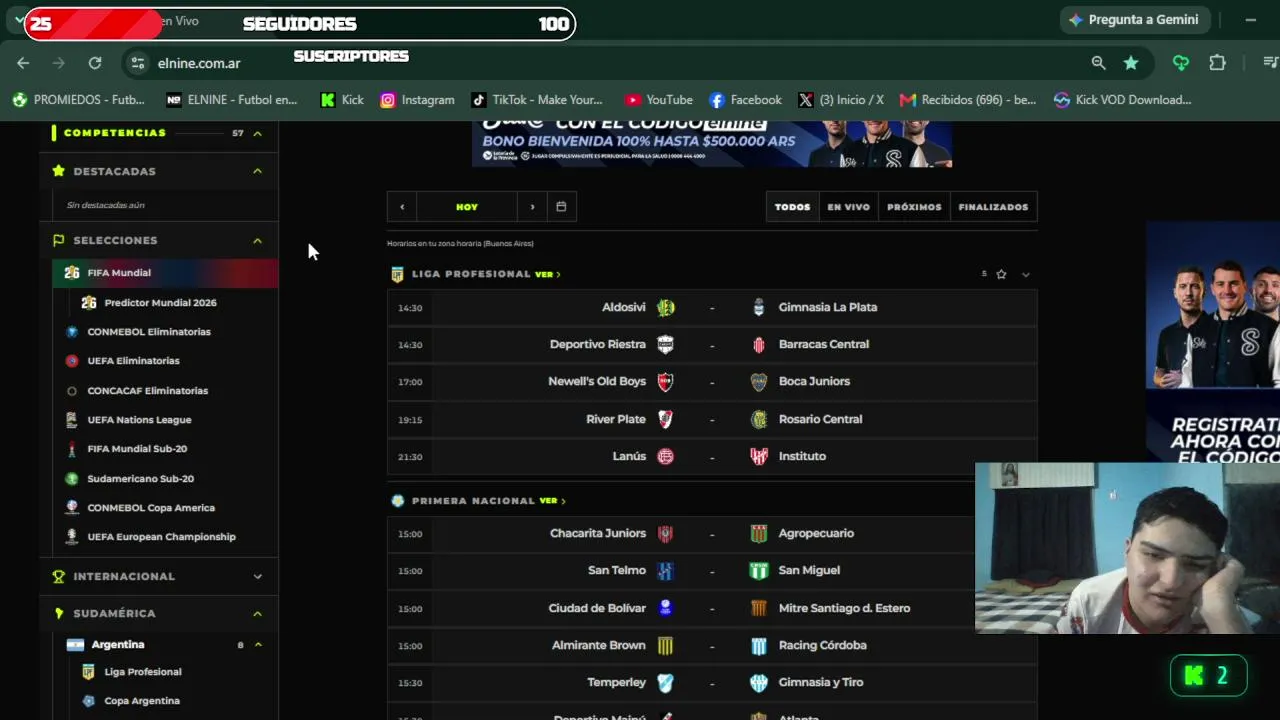This screenshot has height=720, width=1280.
Task: Select the Todos filter tab
Action: (792, 207)
